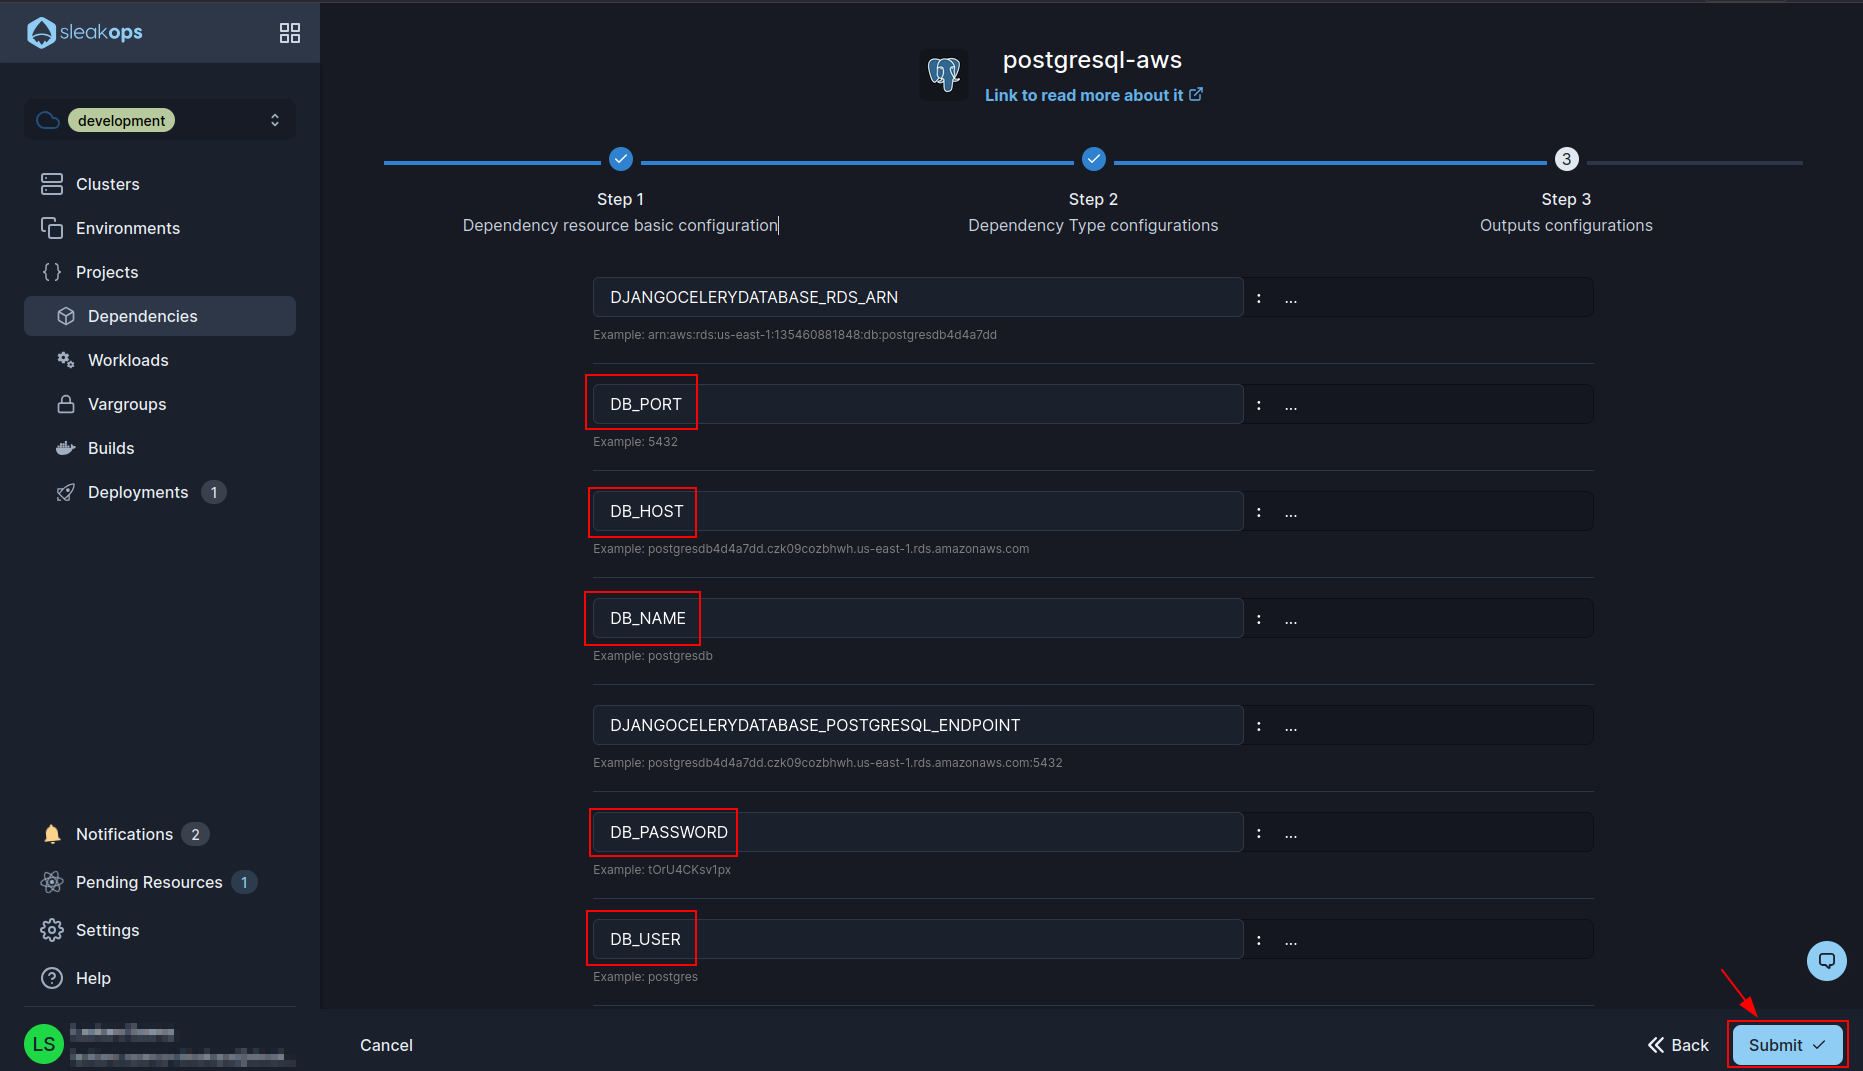Screen dimensions: 1863x1071
Task: Edit the DB_PORT alias field
Action: [918, 404]
